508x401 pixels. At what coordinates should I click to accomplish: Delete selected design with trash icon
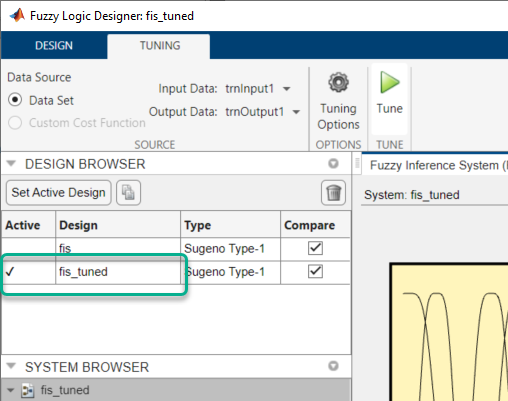click(333, 193)
